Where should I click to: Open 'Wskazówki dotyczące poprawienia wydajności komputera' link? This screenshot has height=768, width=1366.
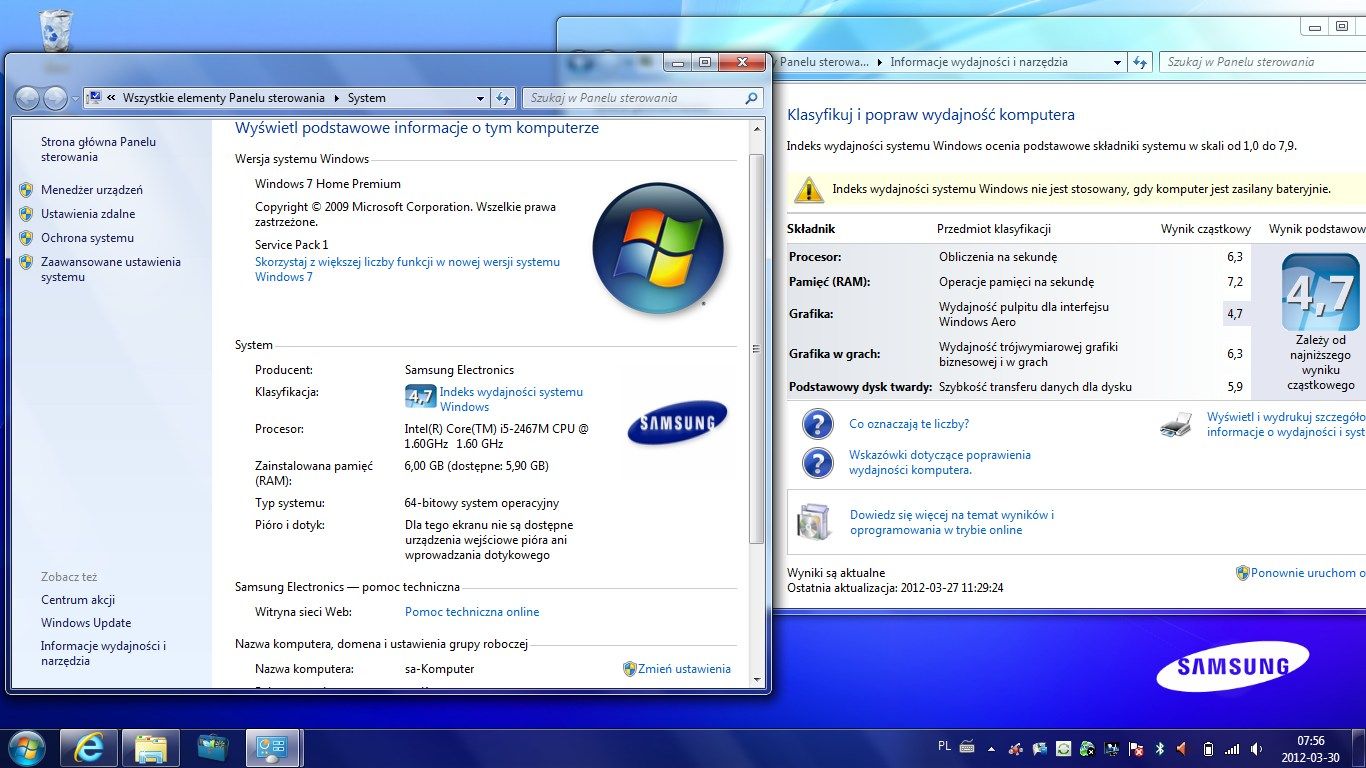(940, 462)
